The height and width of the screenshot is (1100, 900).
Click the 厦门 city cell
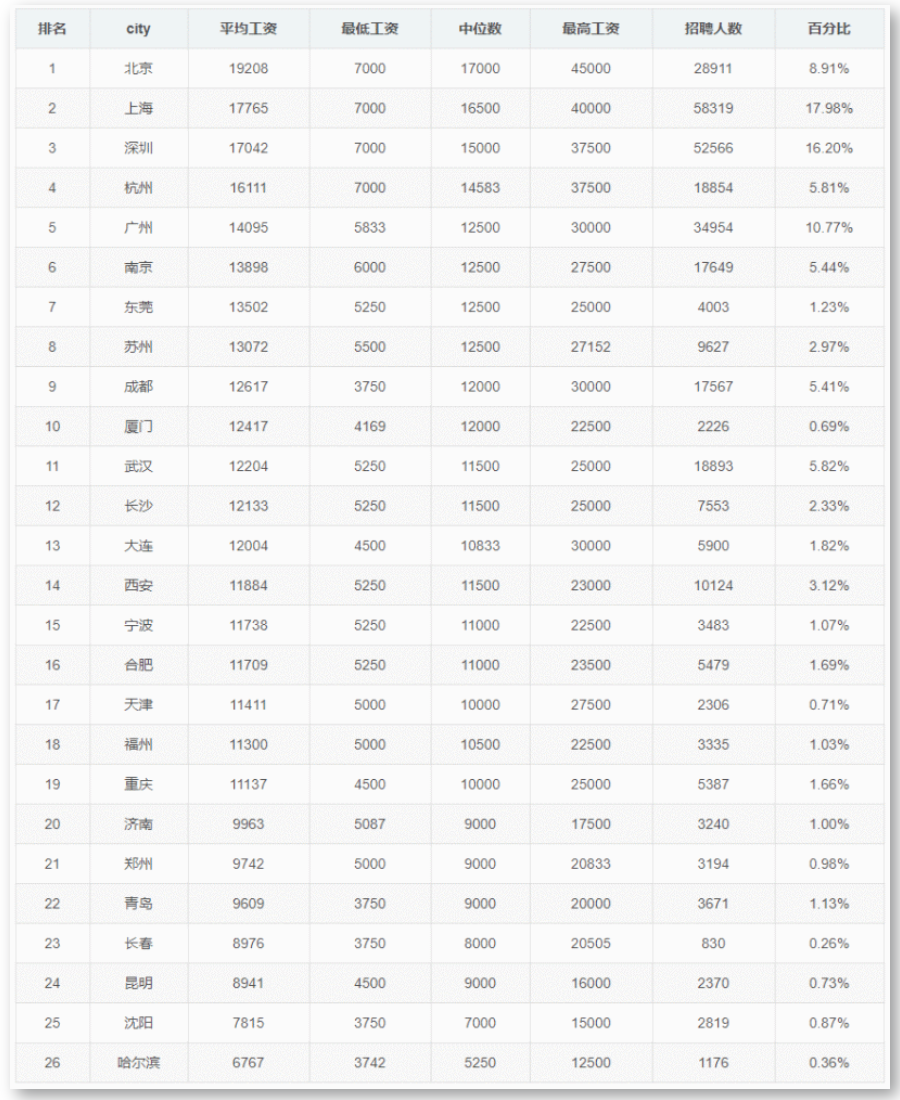pos(138,427)
